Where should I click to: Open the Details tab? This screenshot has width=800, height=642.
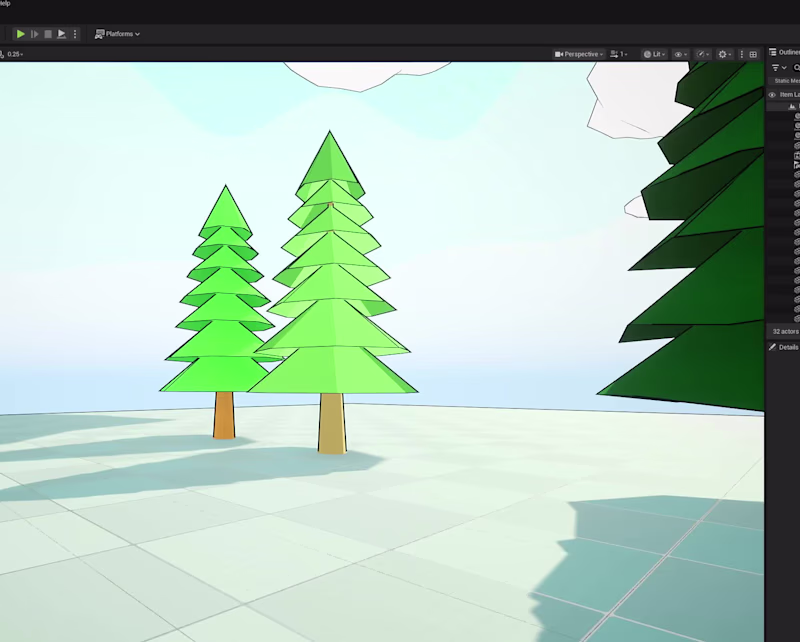(788, 347)
